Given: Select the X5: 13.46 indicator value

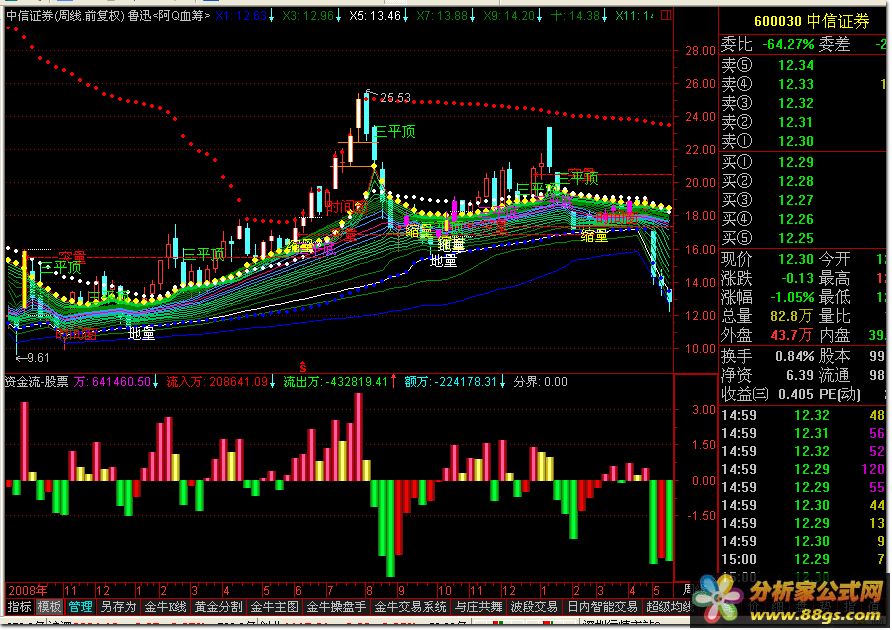Looking at the screenshot, I should pos(378,15).
